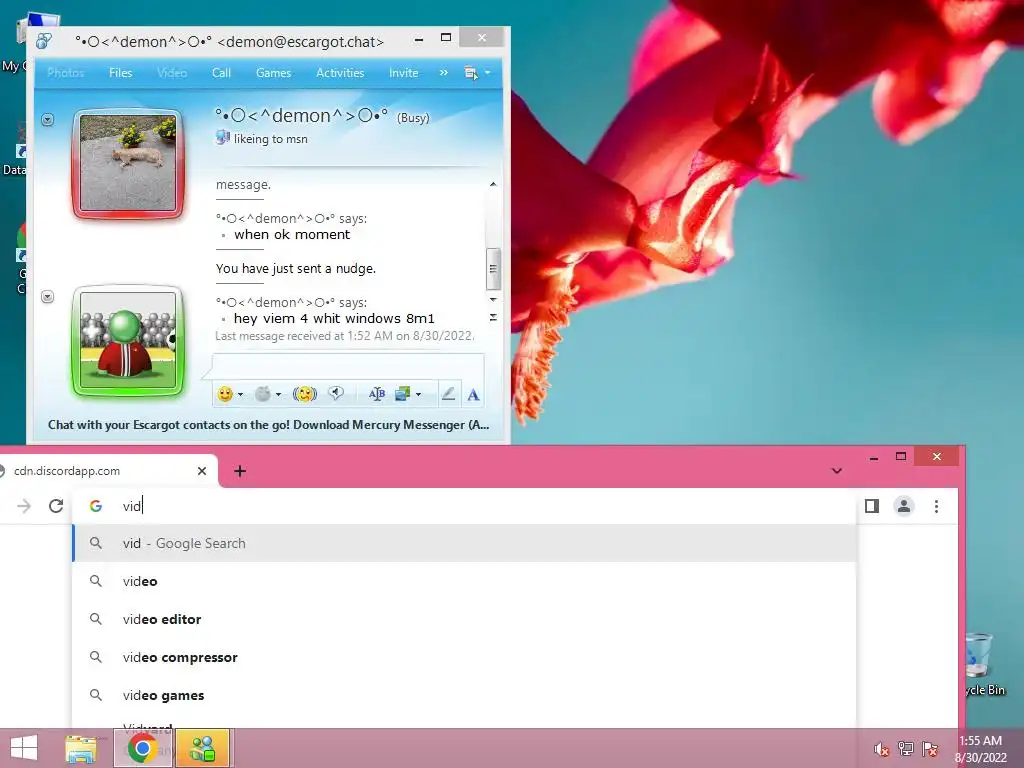Click the background picture icon

click(402, 394)
